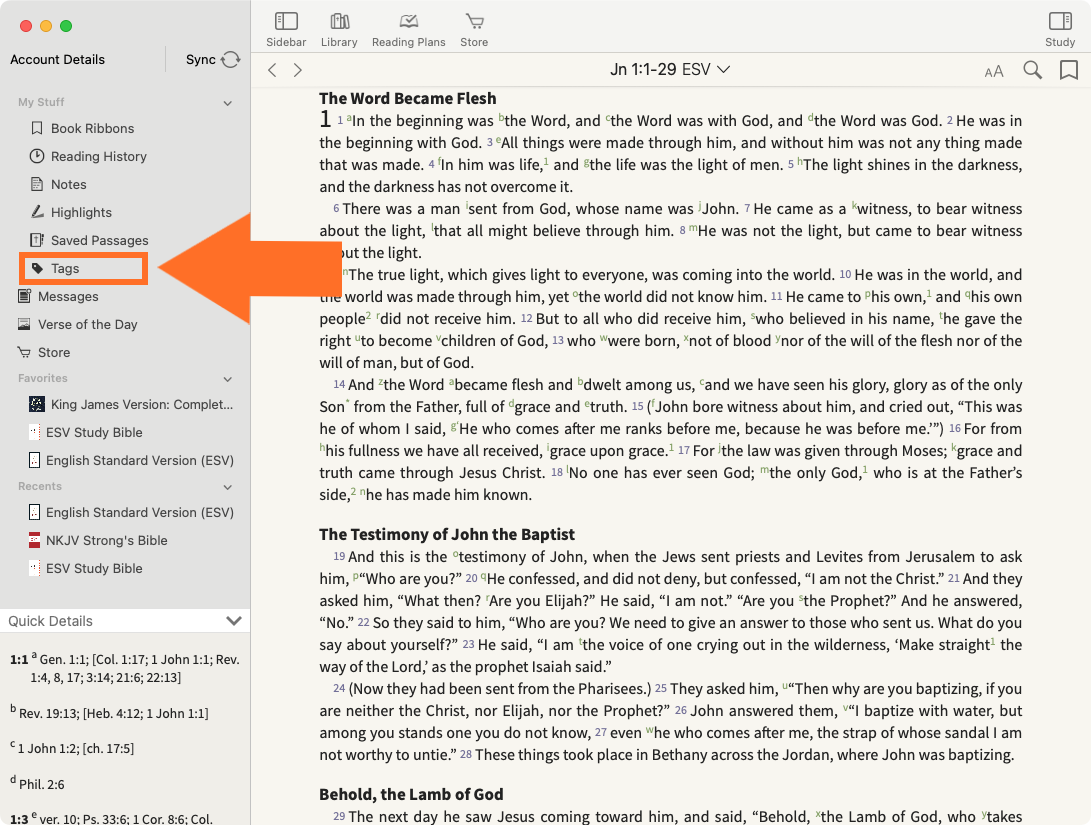
Task: Click verse number 14 in passage
Action: 339,384
